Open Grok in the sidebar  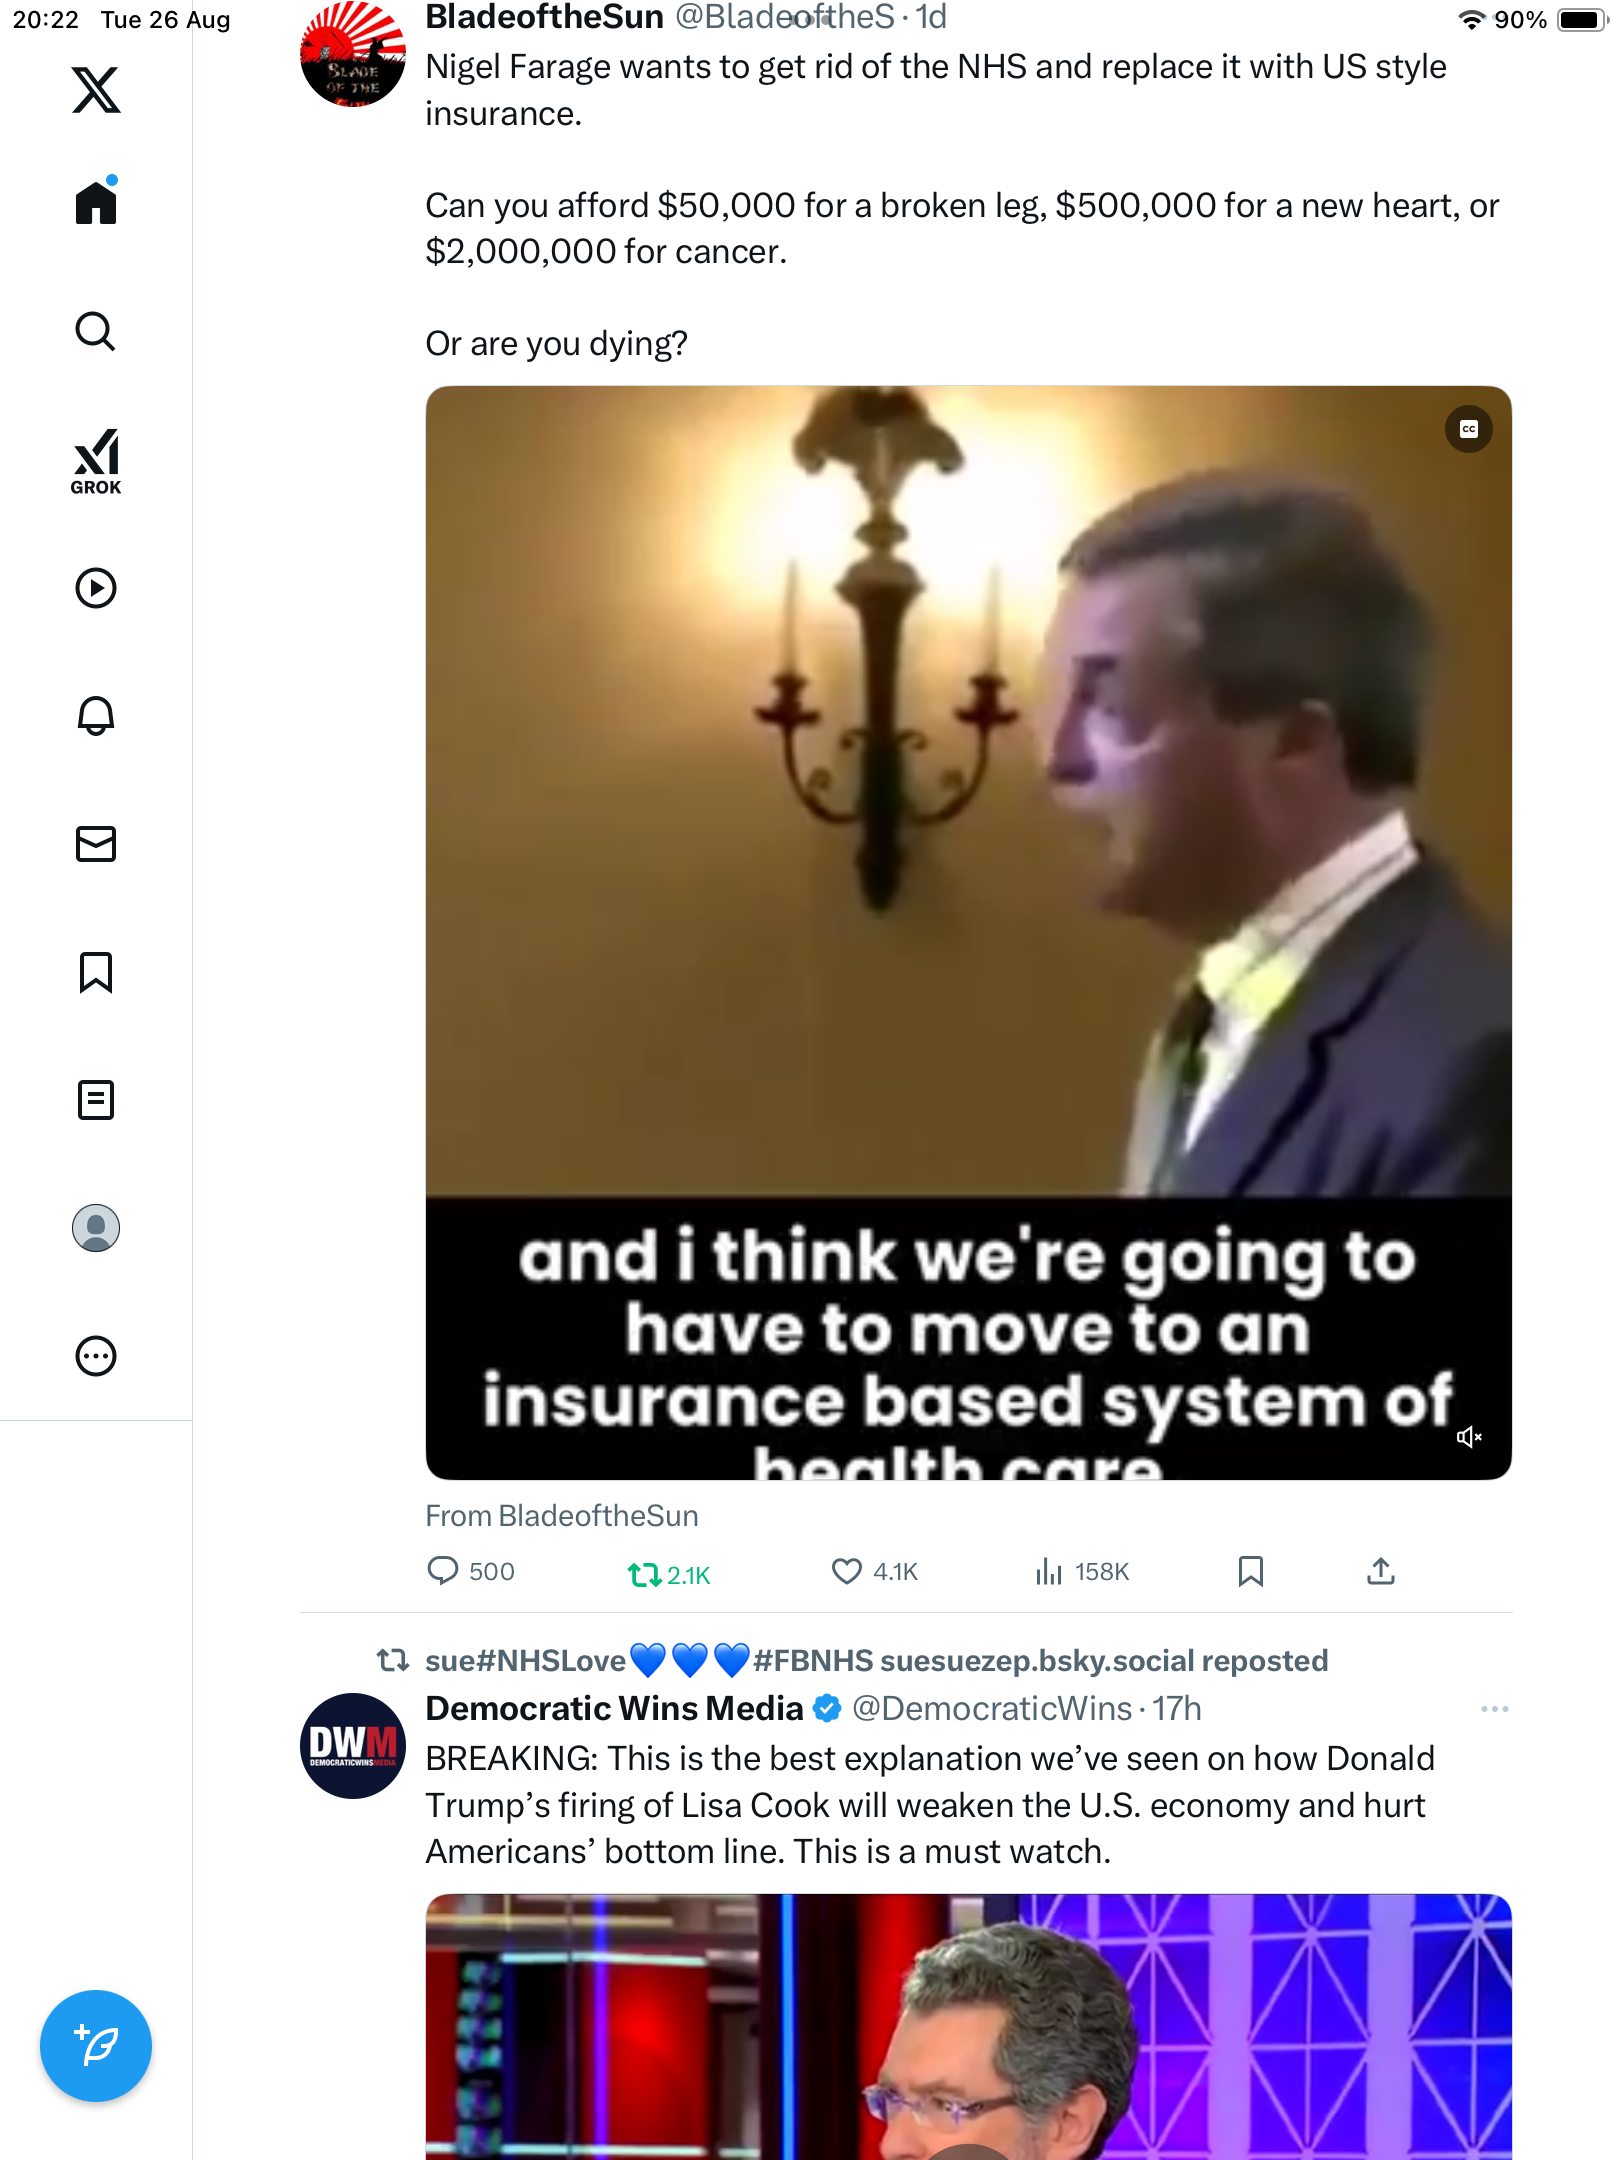pyautogui.click(x=96, y=461)
